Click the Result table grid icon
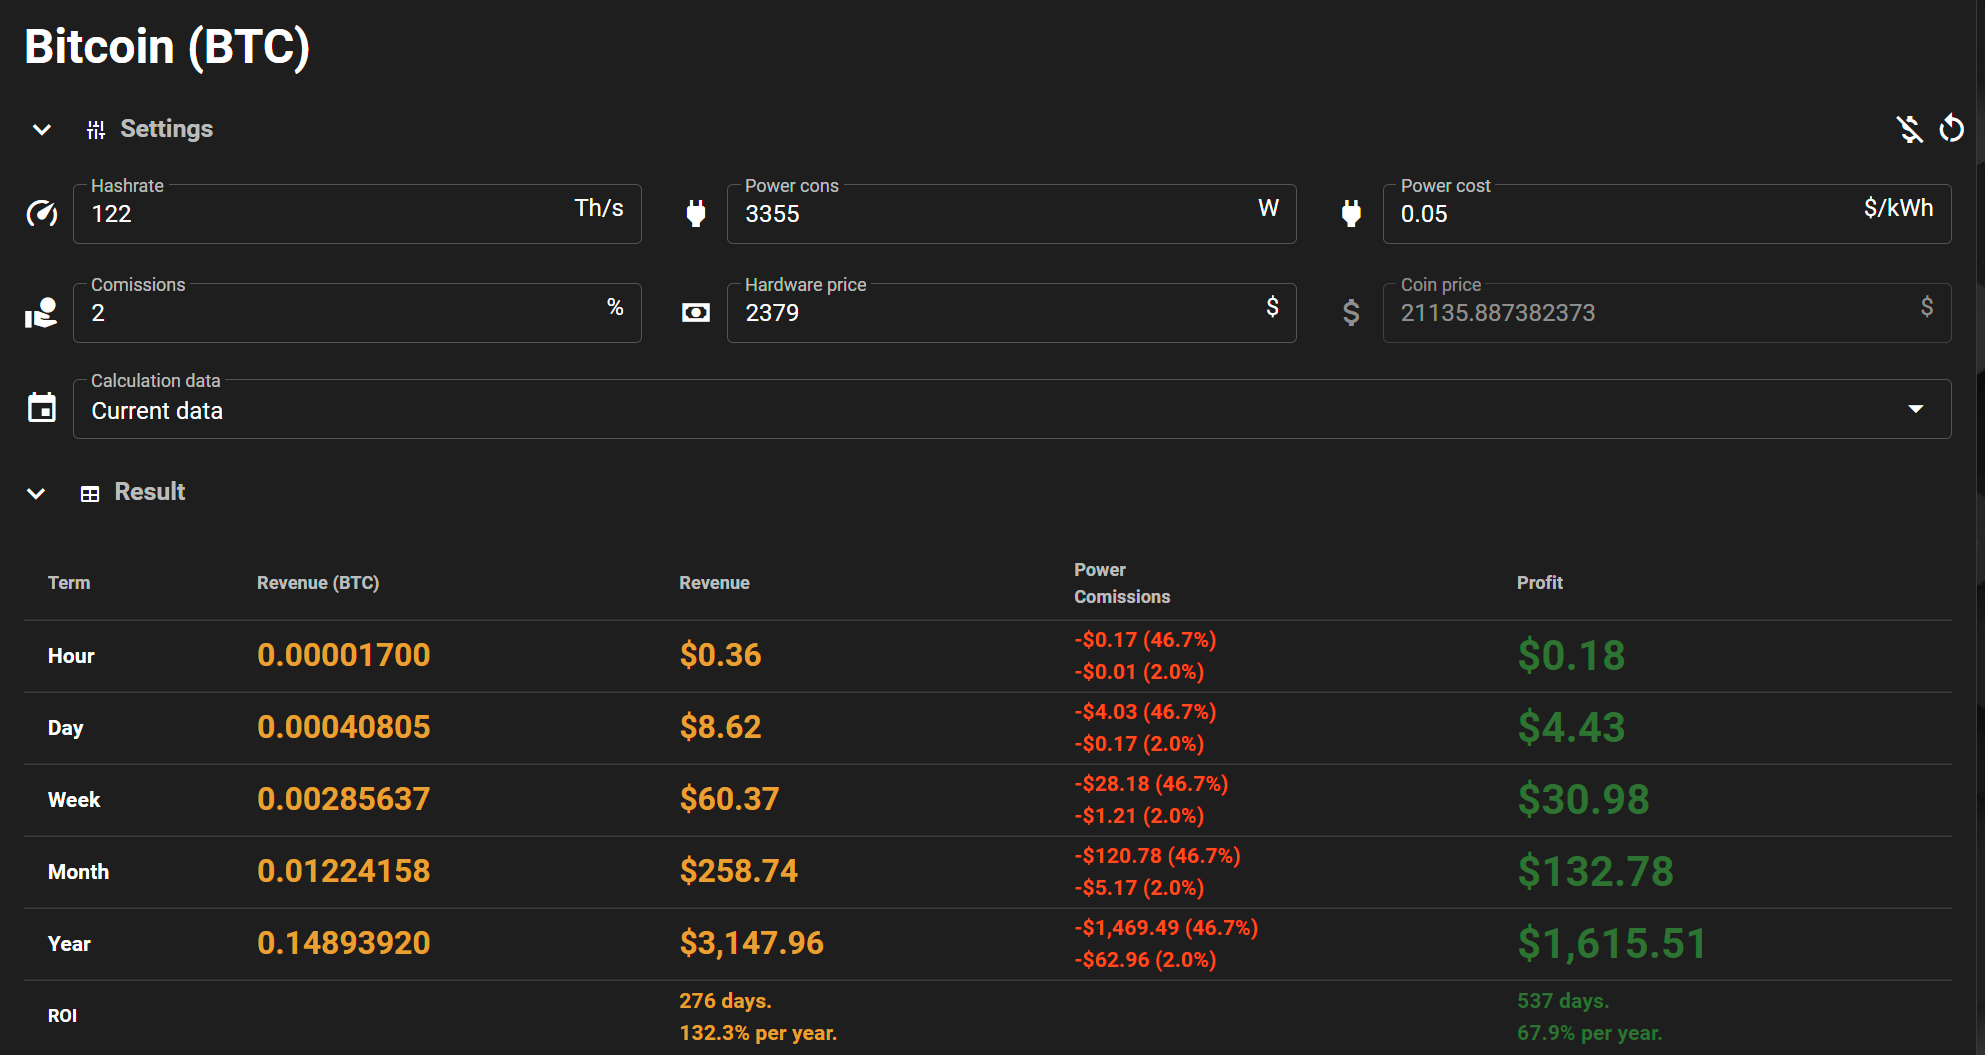The image size is (1985, 1055). point(90,494)
